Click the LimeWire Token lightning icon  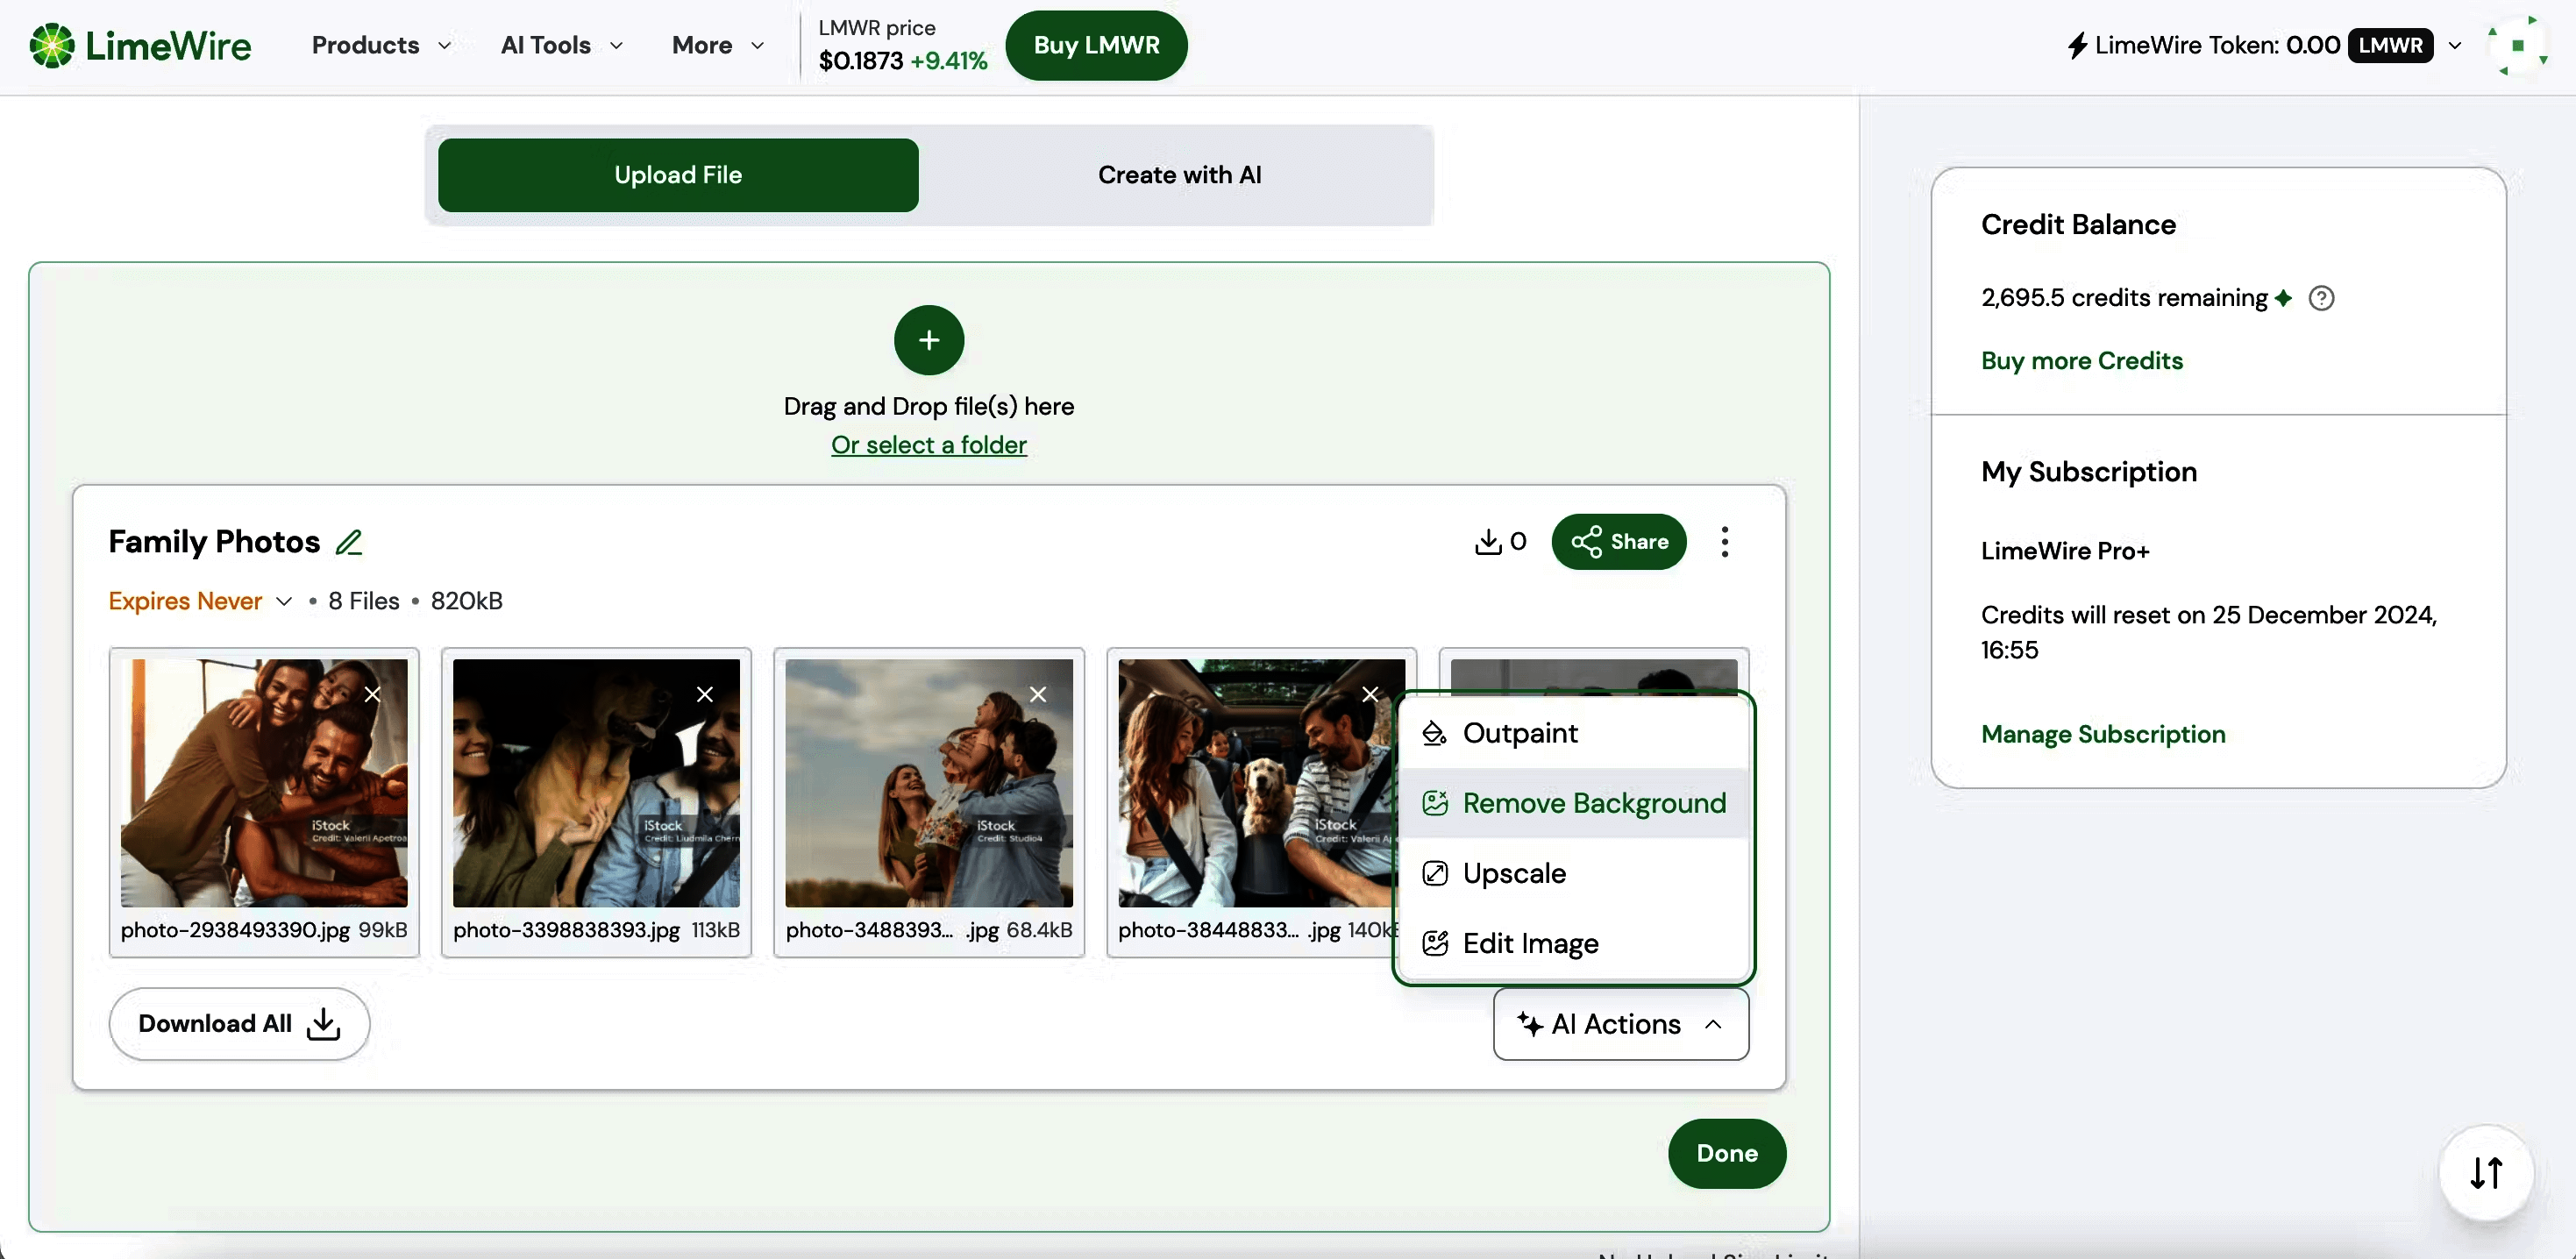[2078, 45]
